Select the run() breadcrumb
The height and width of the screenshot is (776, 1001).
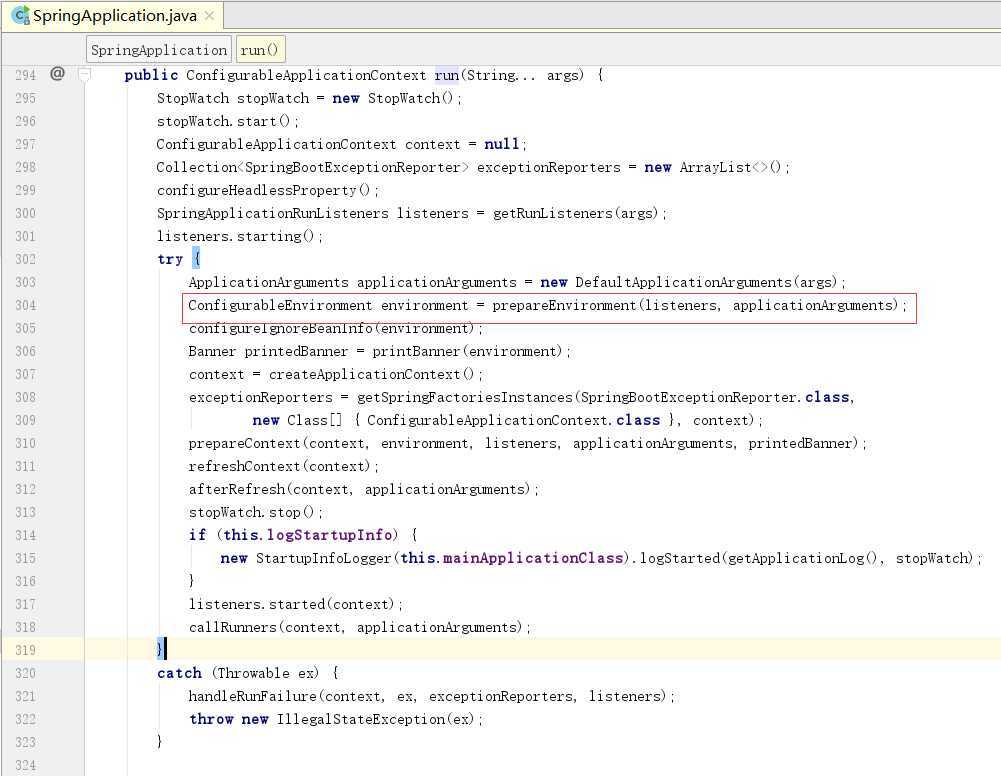(x=260, y=50)
